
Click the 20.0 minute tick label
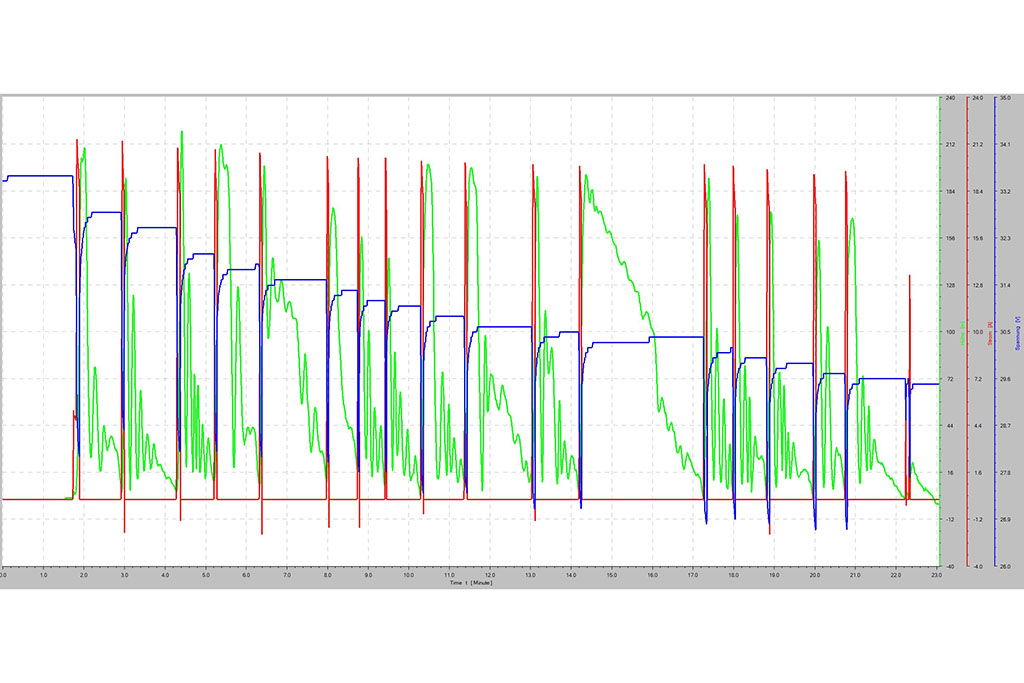814,575
